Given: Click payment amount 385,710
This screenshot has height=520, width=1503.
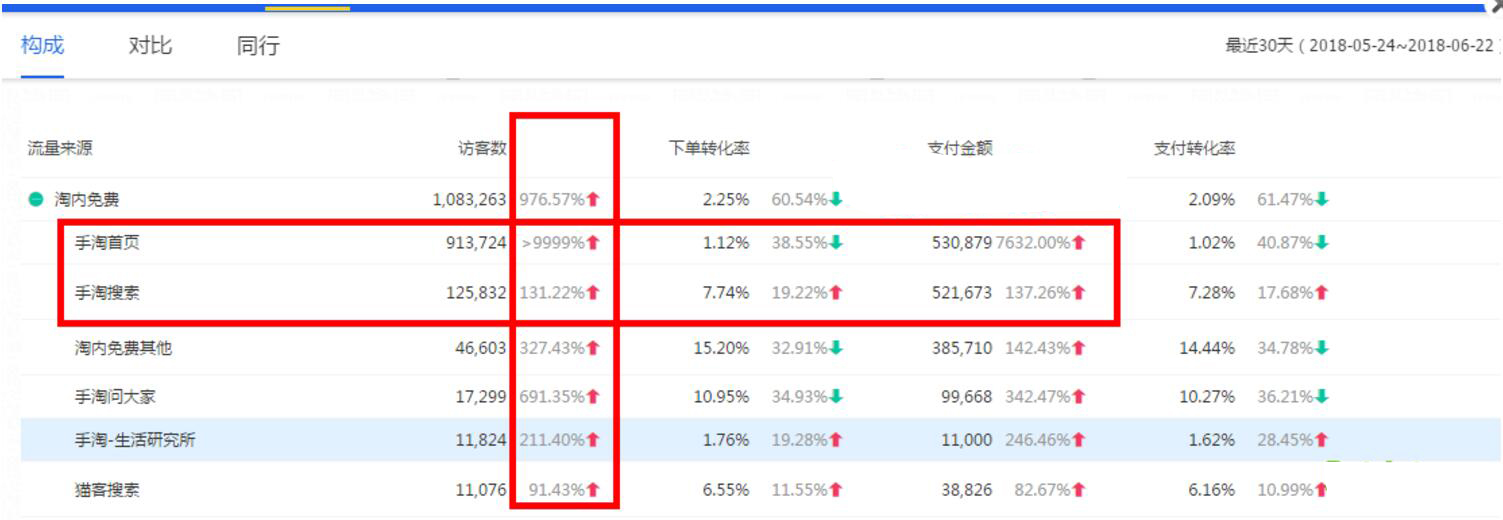Looking at the screenshot, I should click(x=962, y=348).
